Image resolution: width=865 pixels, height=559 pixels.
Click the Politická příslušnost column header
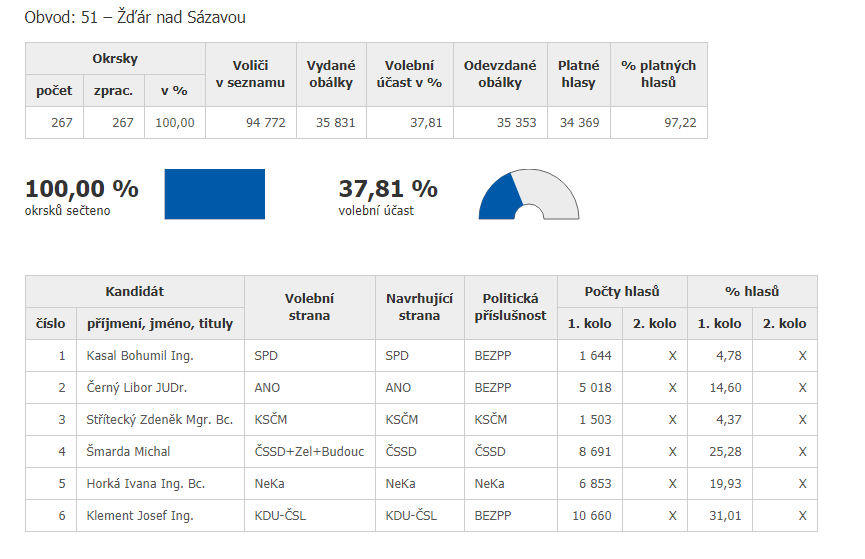(510, 307)
